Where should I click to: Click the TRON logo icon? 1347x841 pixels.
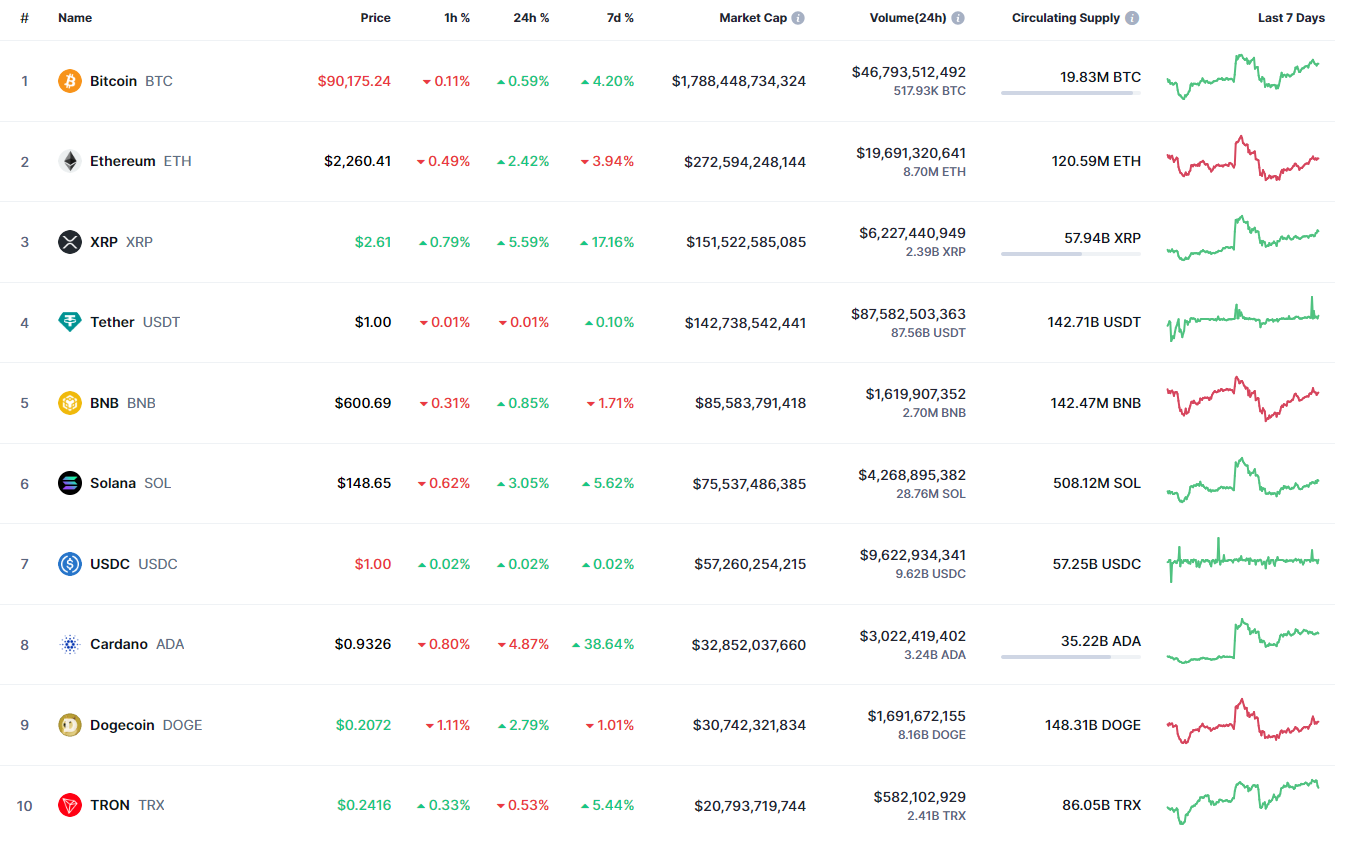point(70,805)
